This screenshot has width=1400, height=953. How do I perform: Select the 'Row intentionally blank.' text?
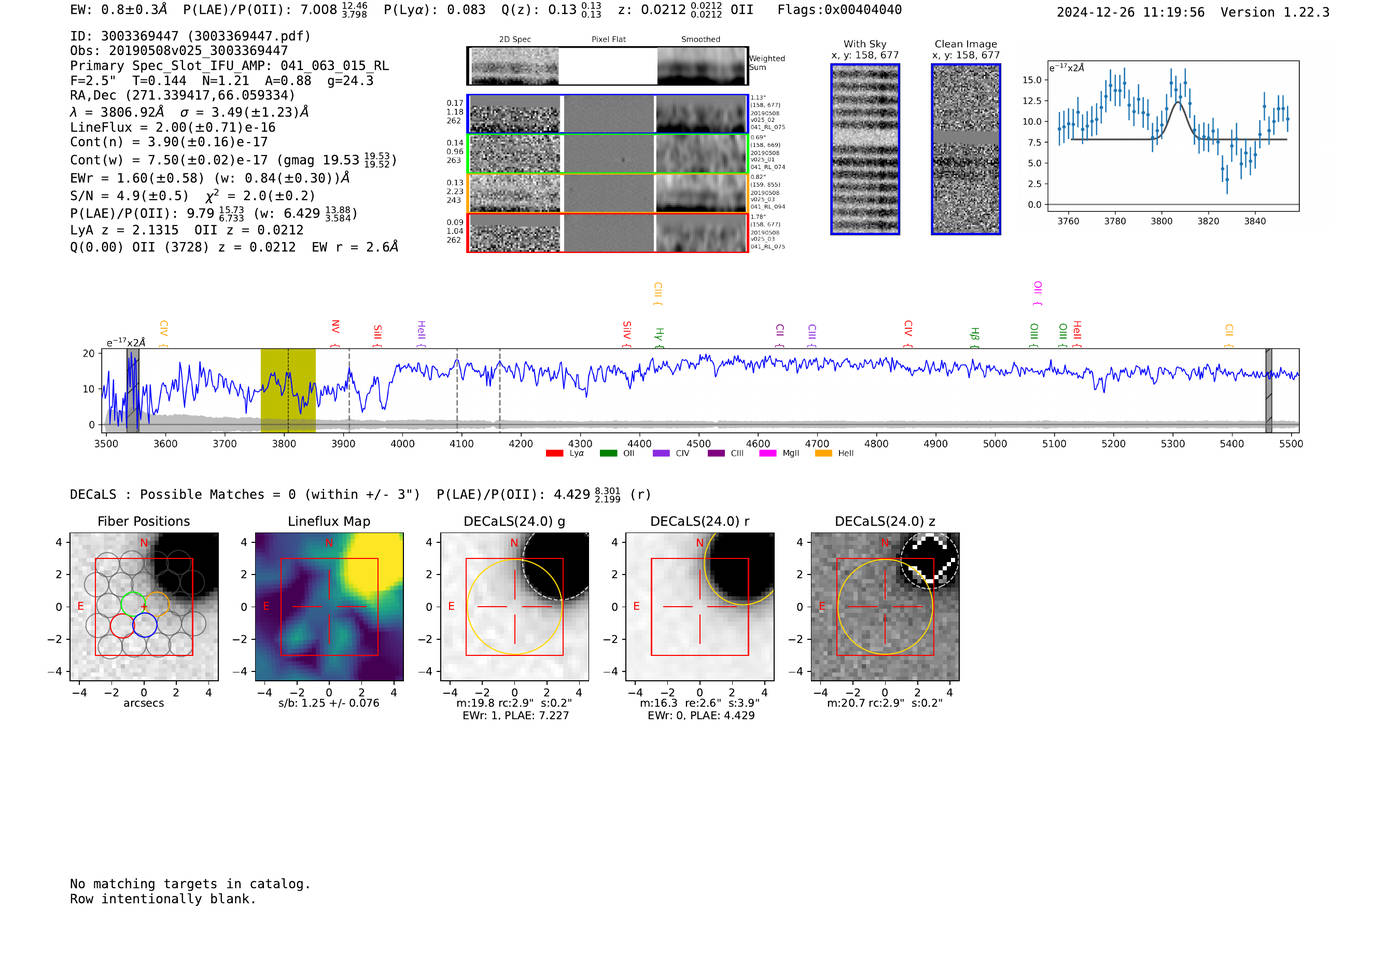(163, 899)
